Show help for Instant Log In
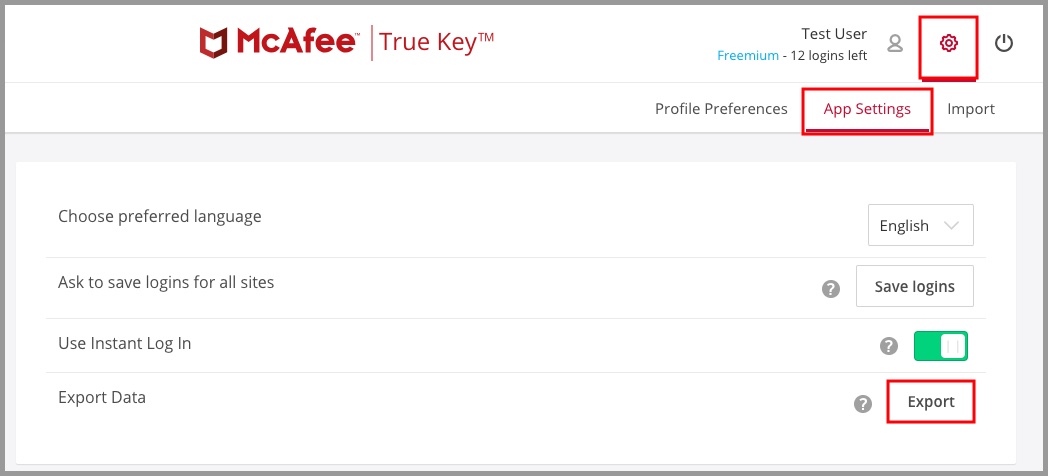 888,346
